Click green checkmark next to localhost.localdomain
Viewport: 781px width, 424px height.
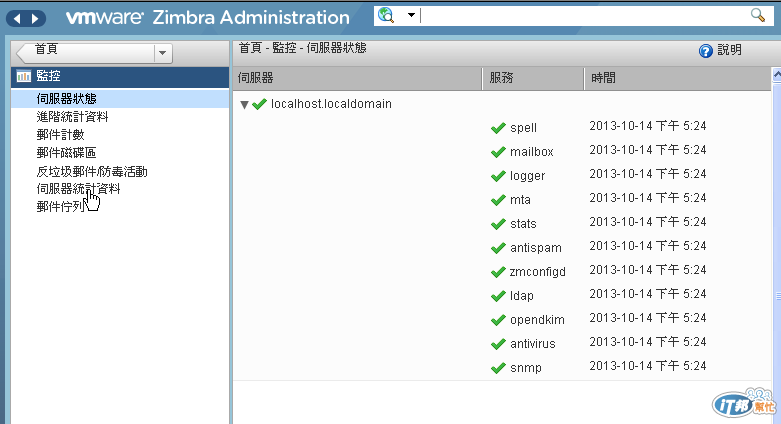(260, 104)
